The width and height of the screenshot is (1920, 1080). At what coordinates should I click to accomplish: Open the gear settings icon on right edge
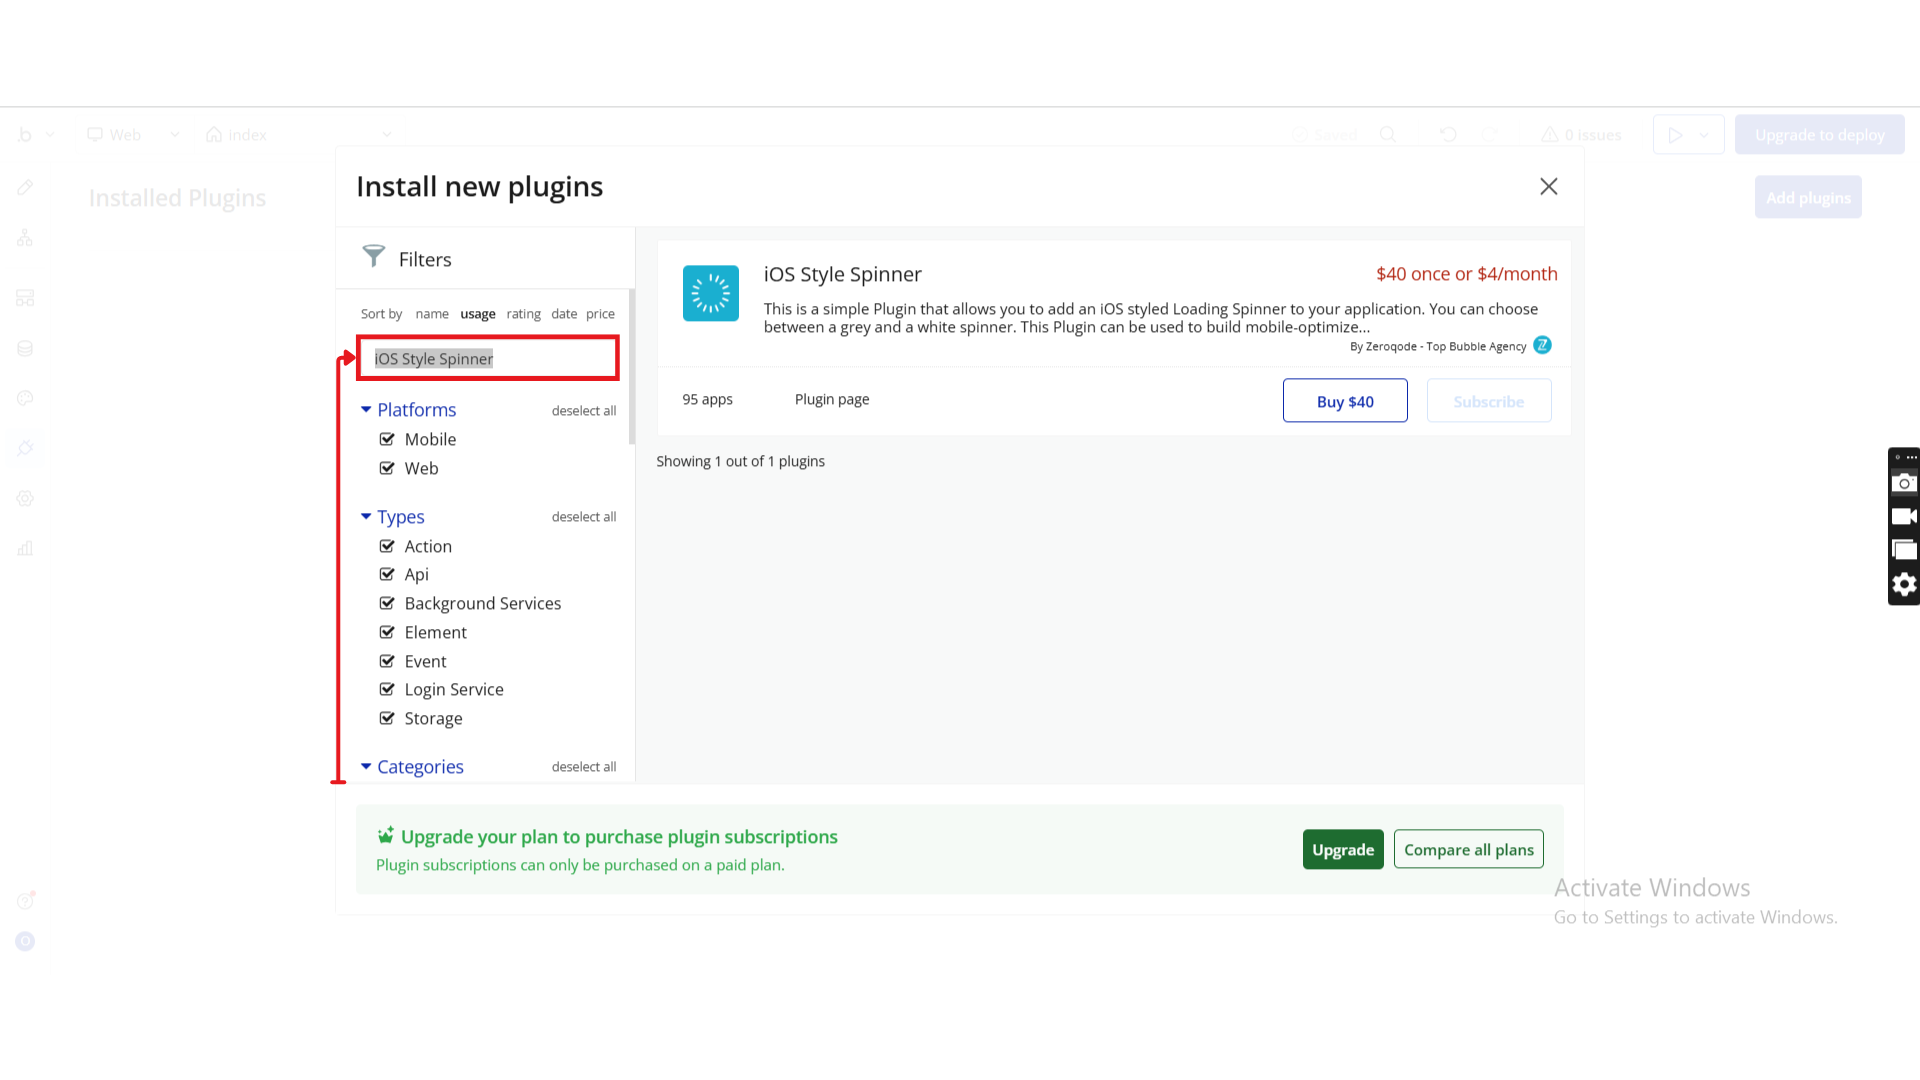click(x=1904, y=584)
